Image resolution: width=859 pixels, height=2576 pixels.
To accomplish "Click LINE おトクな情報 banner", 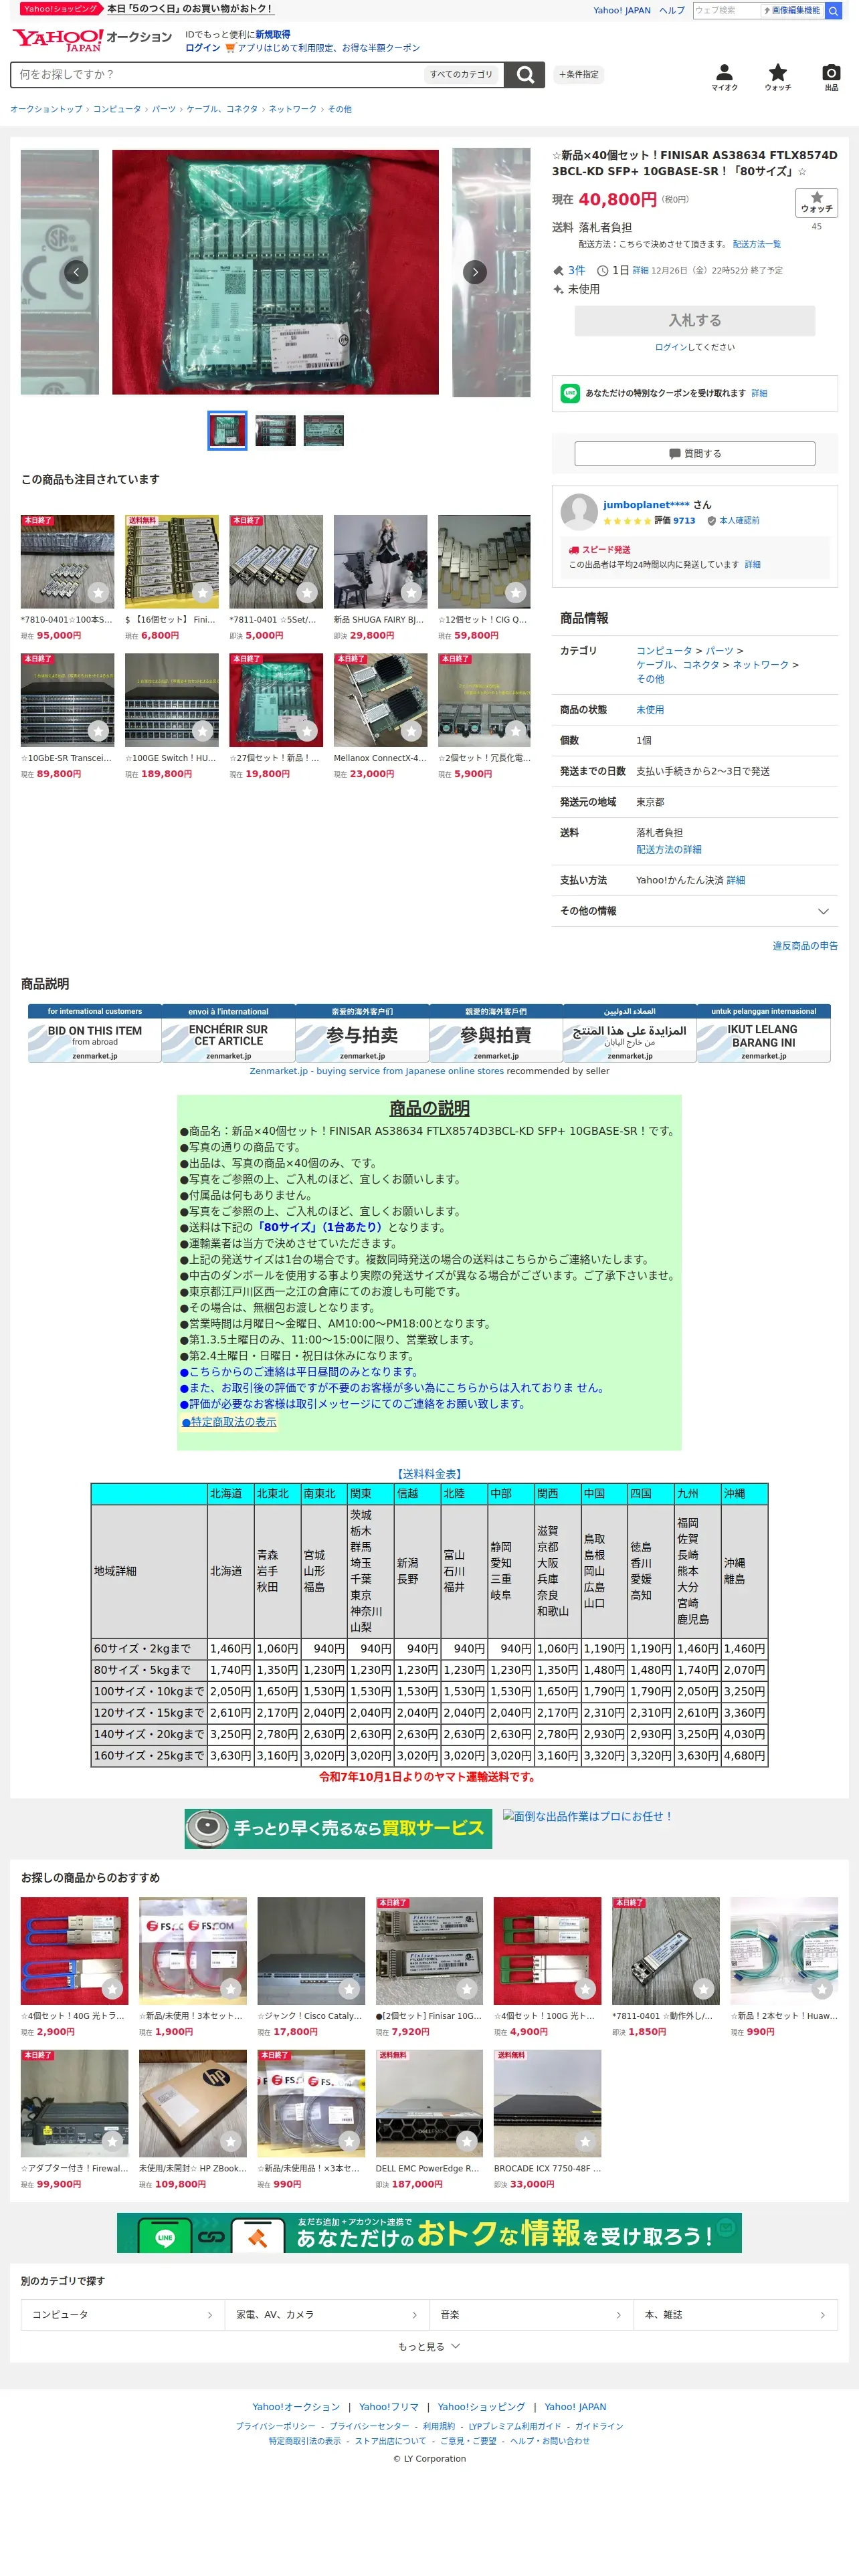I will pyautogui.click(x=429, y=2233).
